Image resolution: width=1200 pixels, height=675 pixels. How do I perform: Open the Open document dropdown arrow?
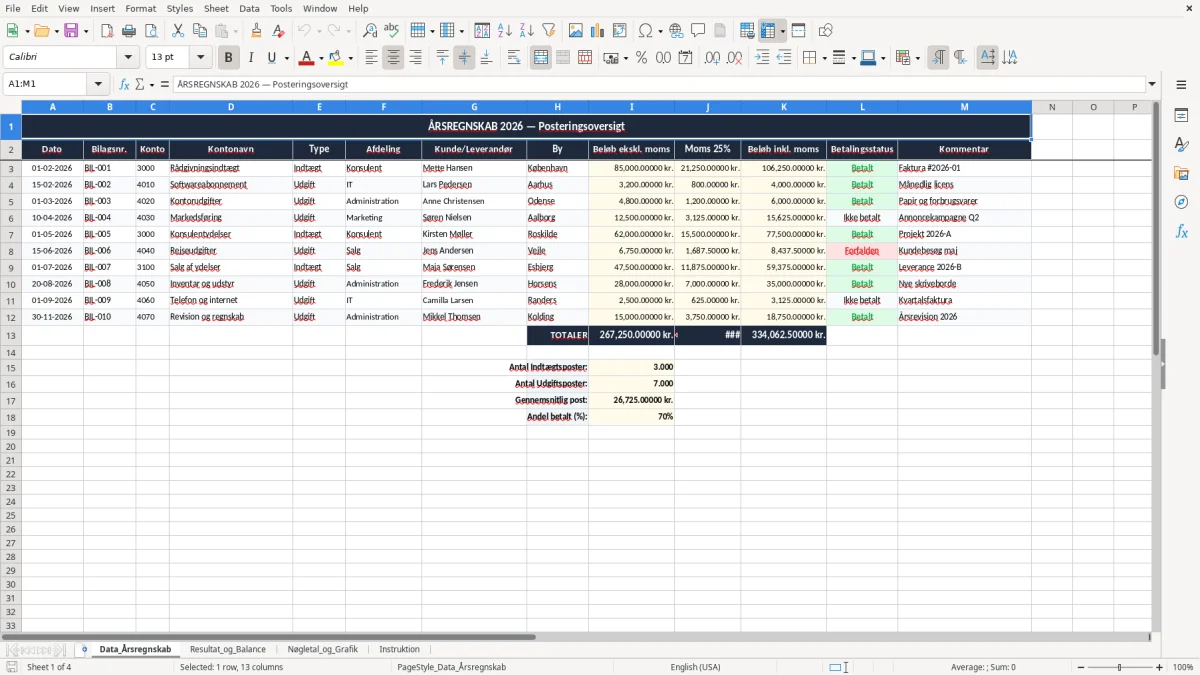tap(56, 31)
